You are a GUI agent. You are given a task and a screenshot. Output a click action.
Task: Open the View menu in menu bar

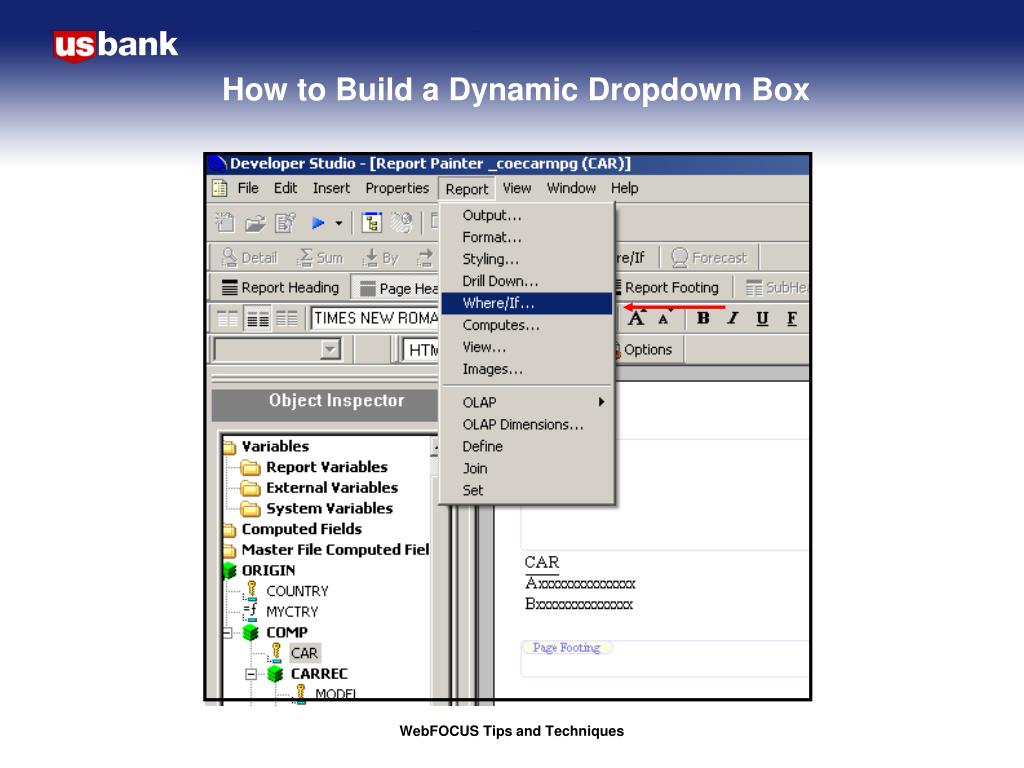[x=517, y=188]
